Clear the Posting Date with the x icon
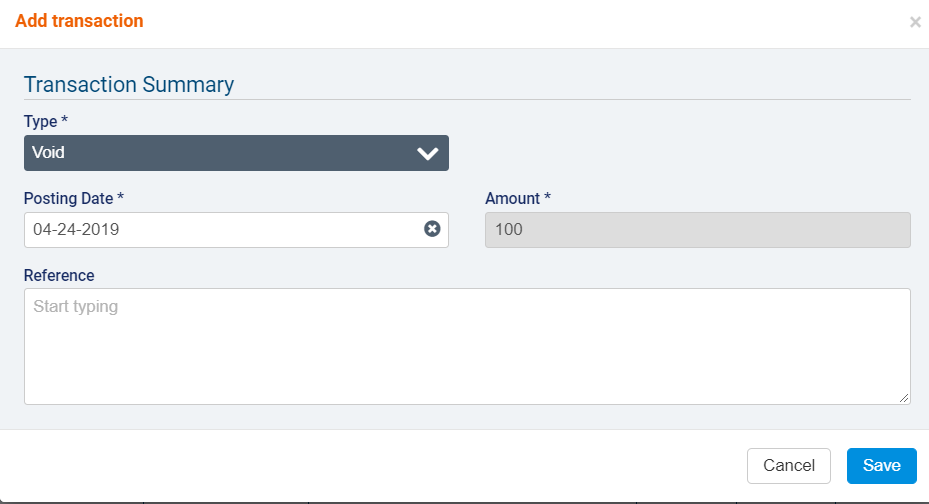The image size is (929, 504). [x=432, y=229]
